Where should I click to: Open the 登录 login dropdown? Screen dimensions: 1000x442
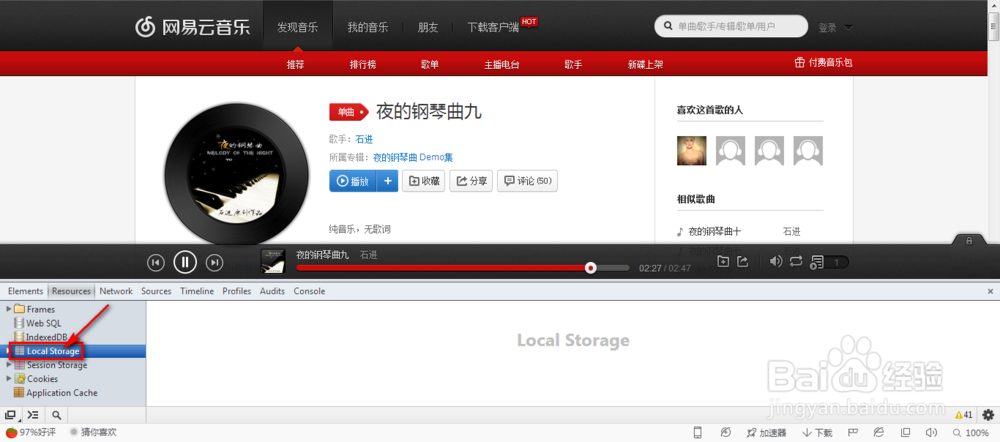pyautogui.click(x=835, y=27)
